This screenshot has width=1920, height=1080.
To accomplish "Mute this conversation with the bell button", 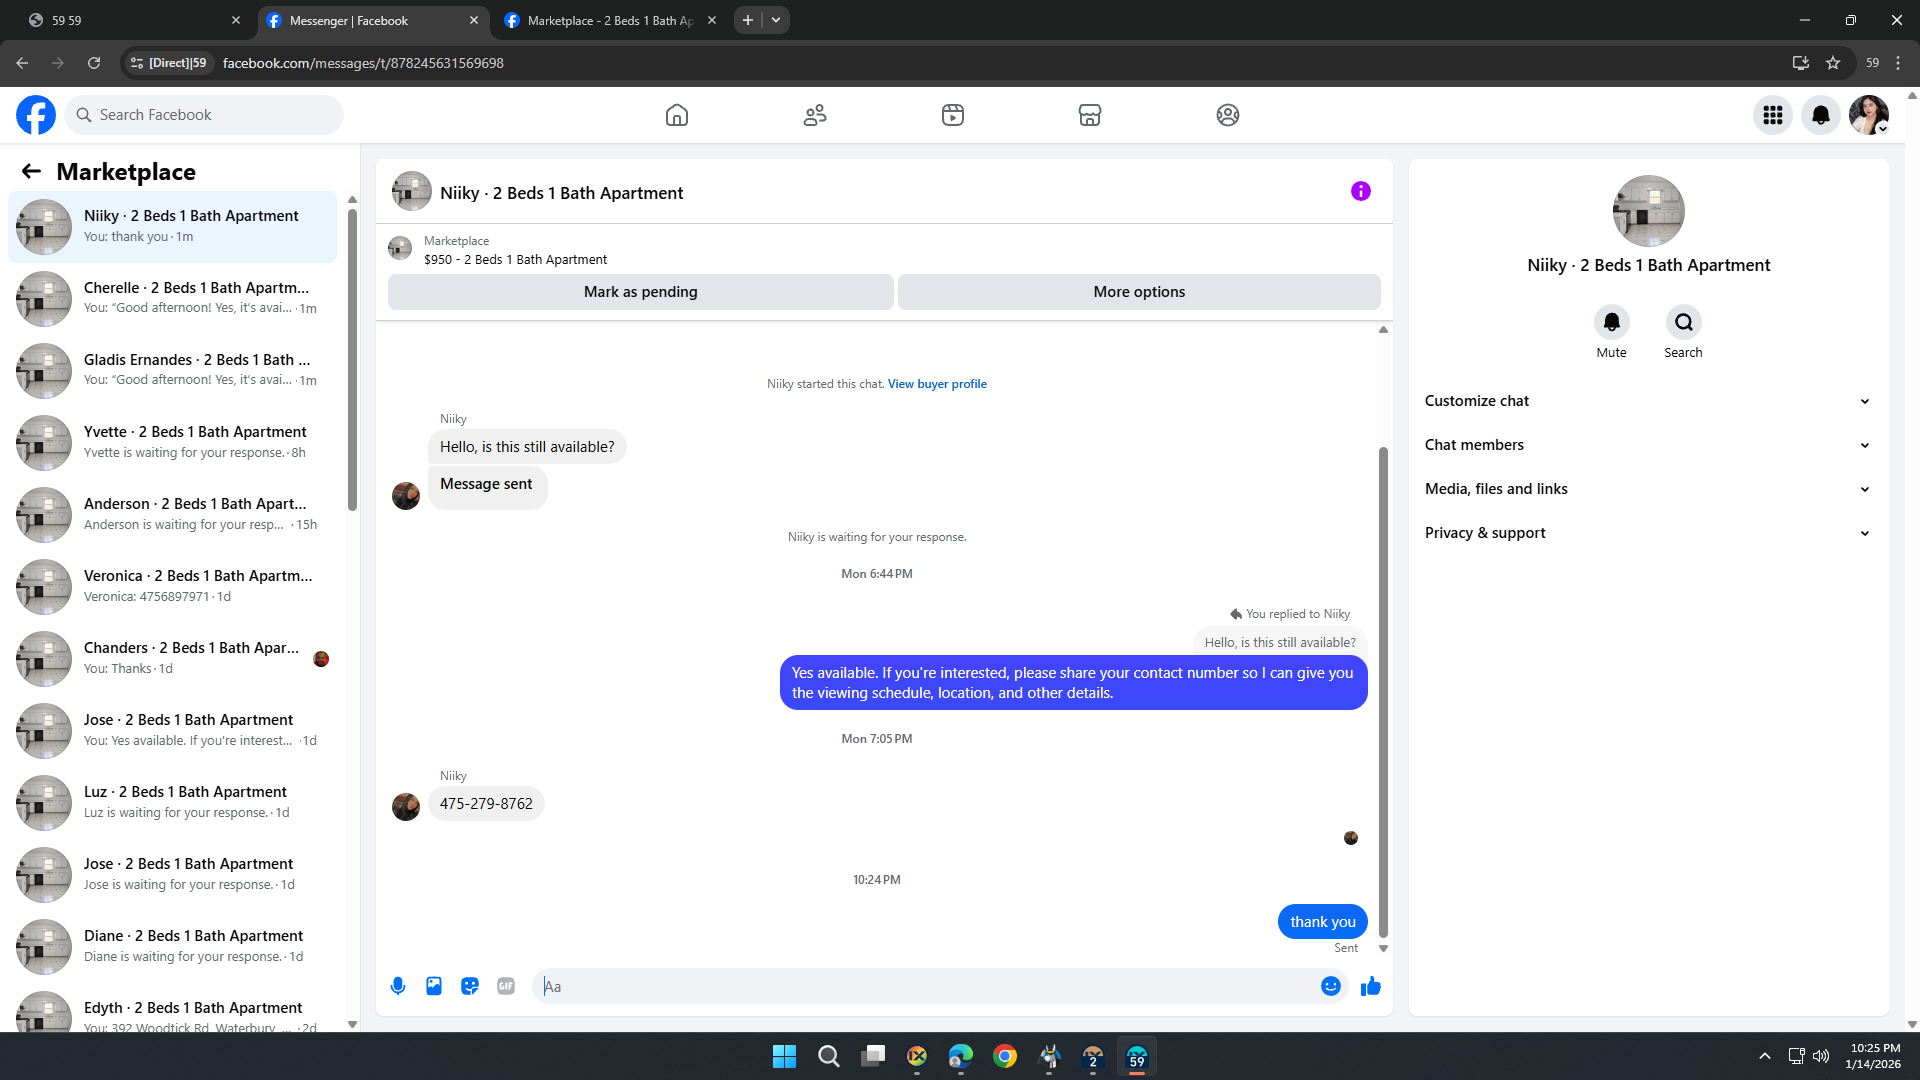I will (x=1611, y=322).
